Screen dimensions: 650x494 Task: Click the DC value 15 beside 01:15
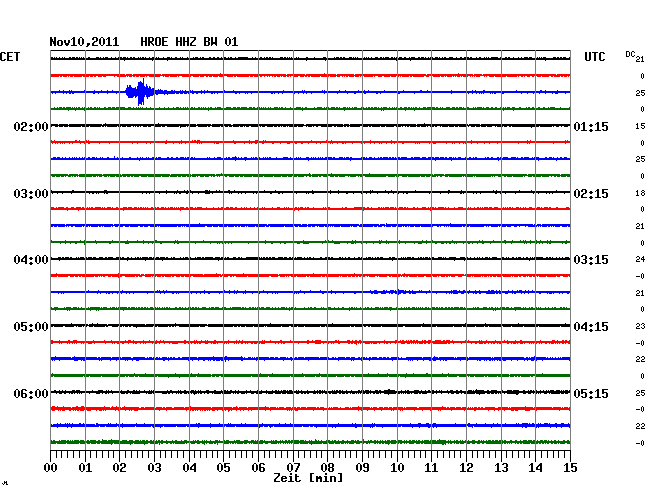[x=640, y=126]
